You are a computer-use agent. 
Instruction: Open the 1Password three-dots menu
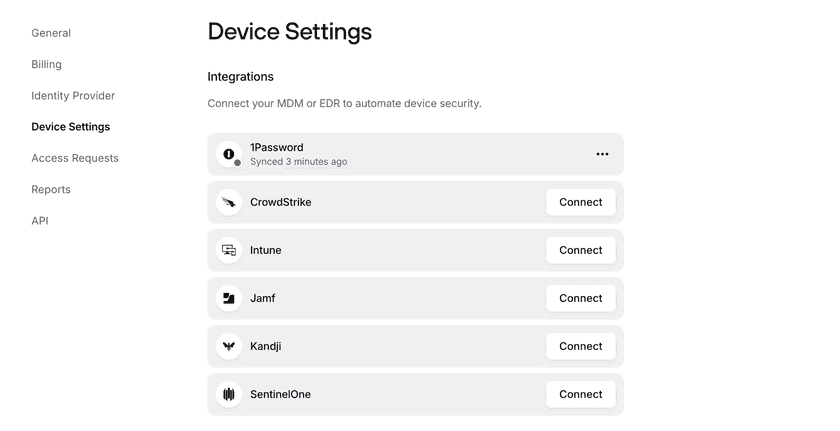[x=602, y=154]
